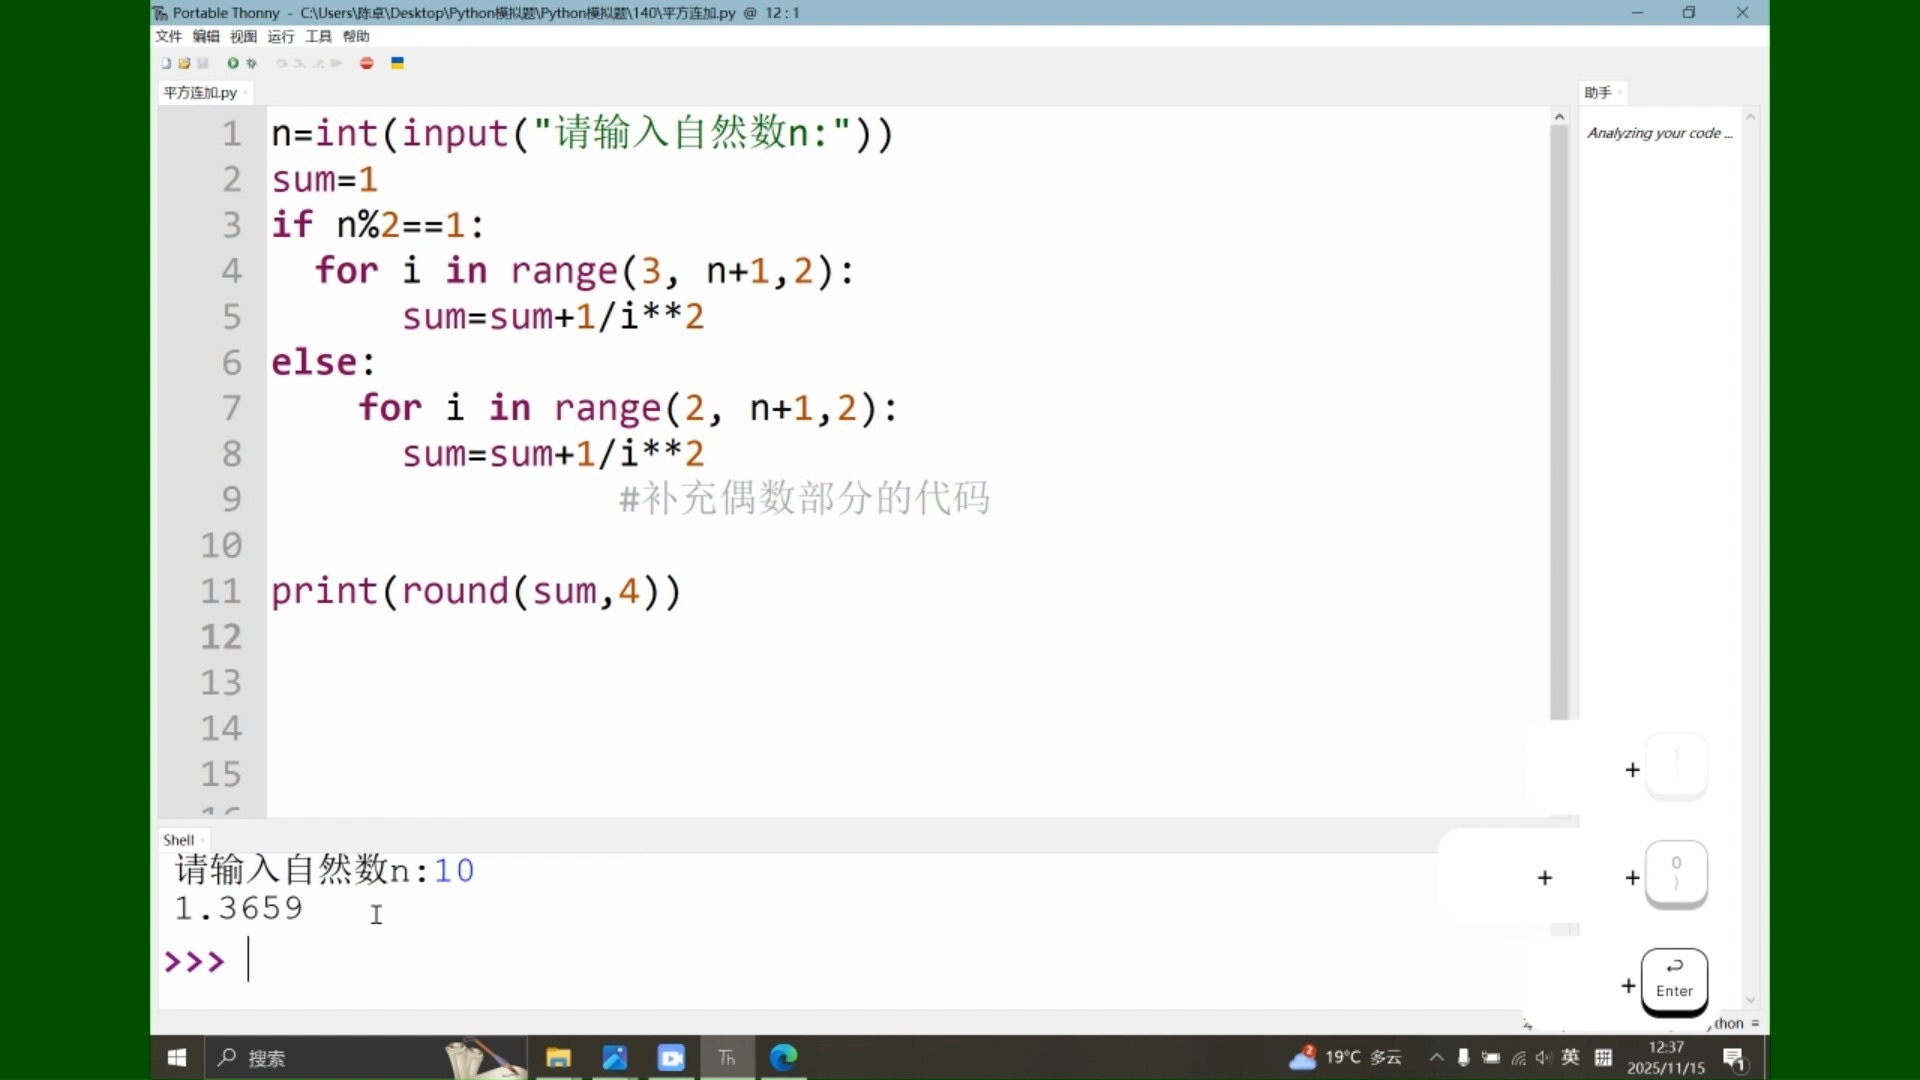Click the Ukraine flag toolbar icon
Image resolution: width=1920 pixels, height=1080 pixels.
(398, 63)
